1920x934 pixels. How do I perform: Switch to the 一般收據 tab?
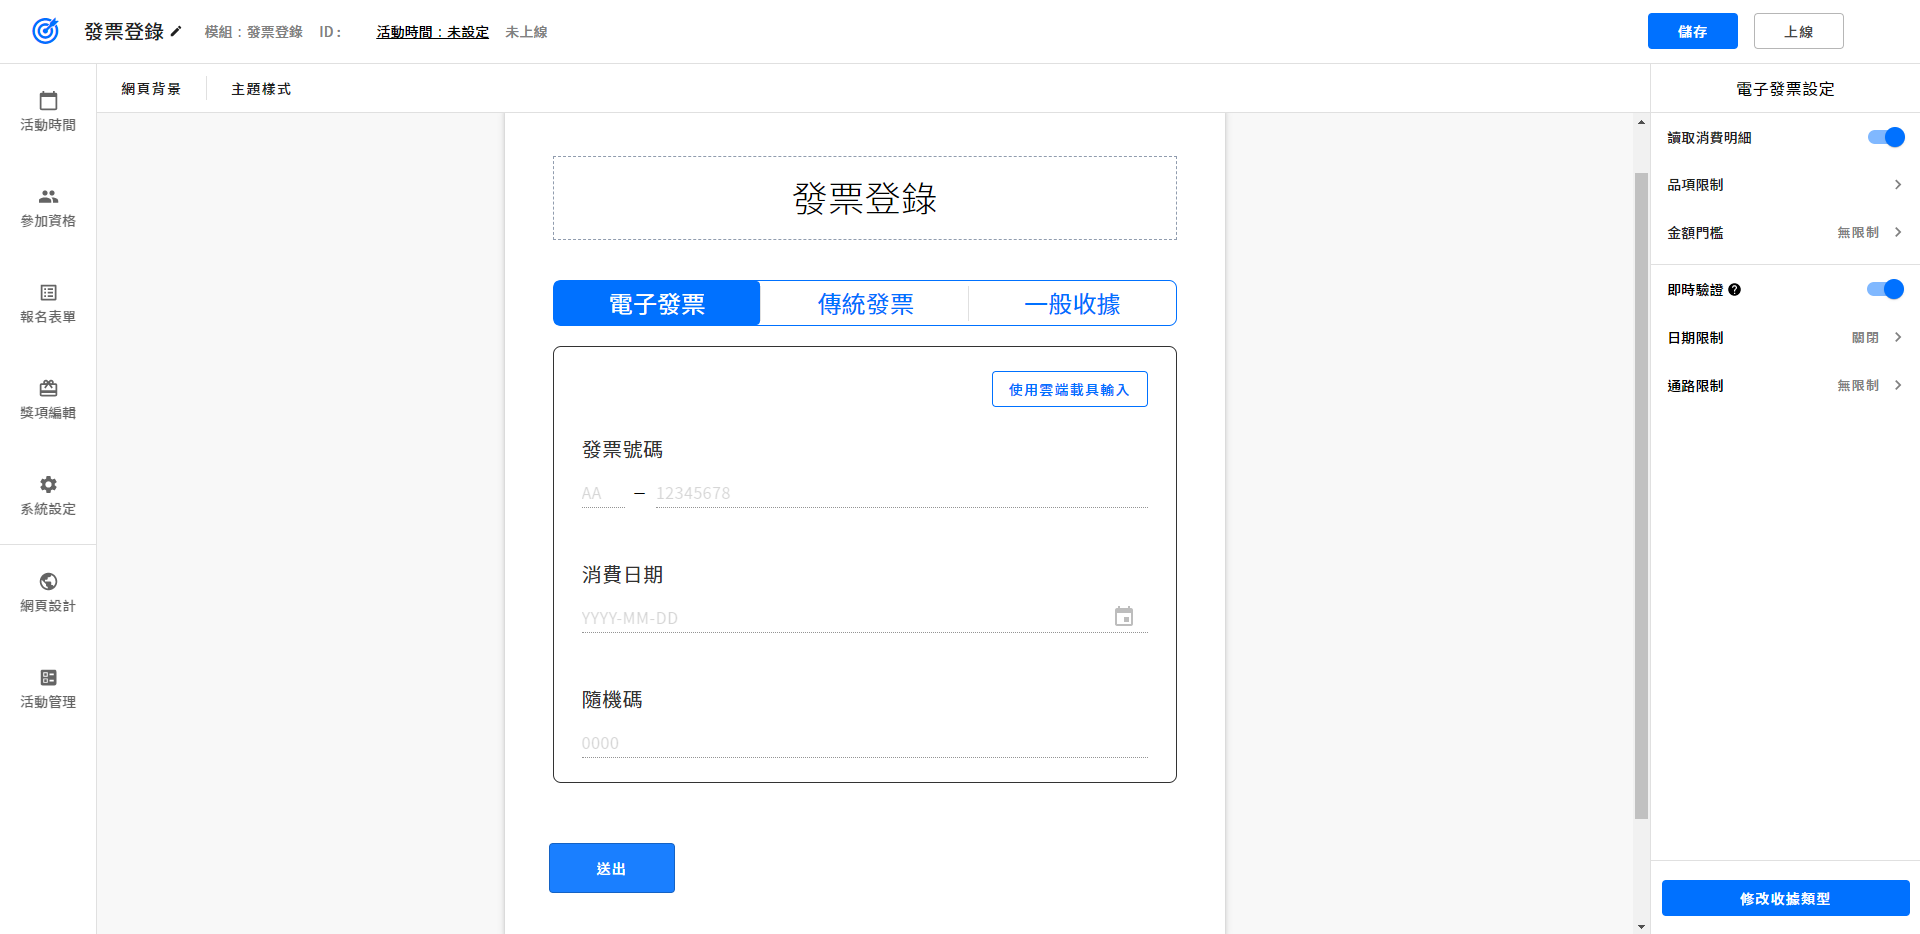[x=1072, y=304]
